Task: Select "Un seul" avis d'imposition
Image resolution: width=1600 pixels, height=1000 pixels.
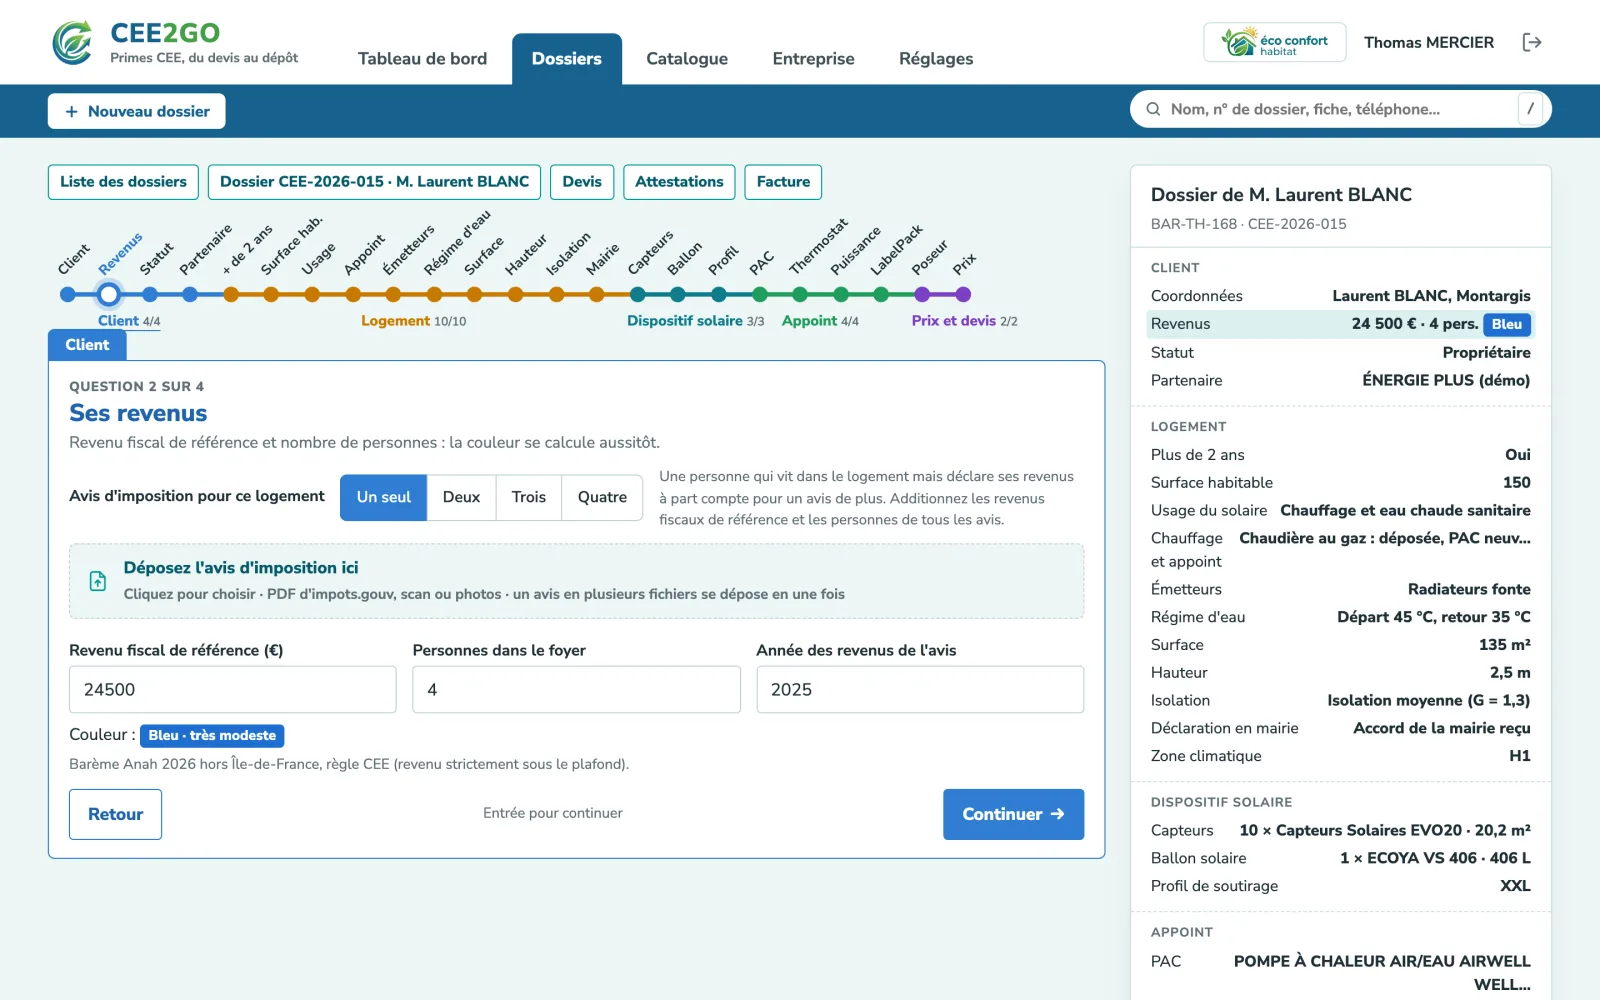Action: [384, 497]
